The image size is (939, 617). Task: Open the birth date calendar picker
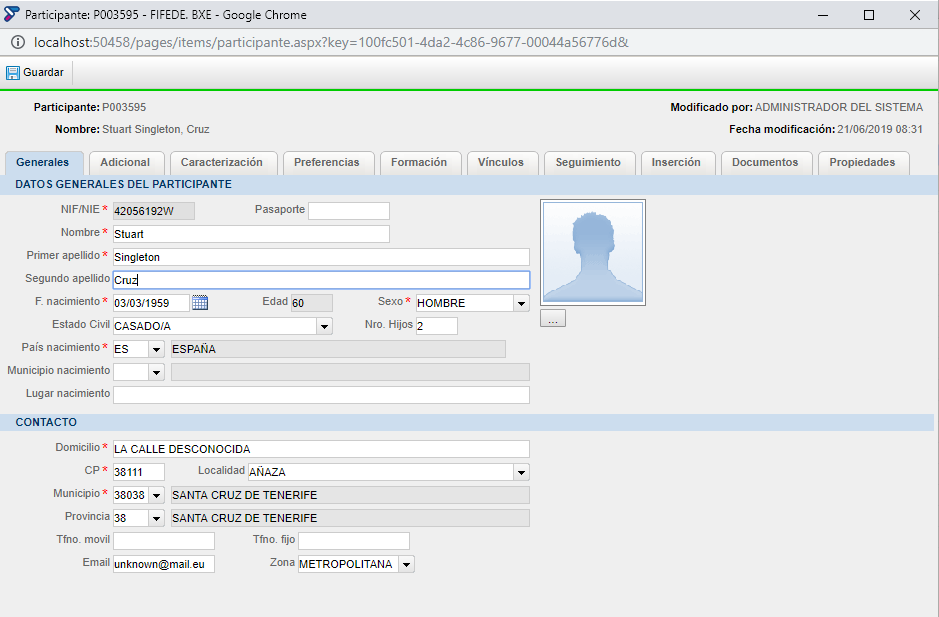point(200,303)
